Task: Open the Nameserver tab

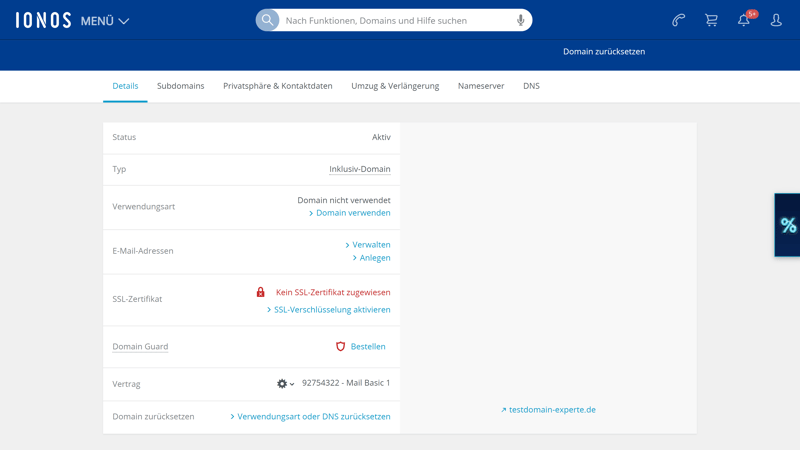Action: click(x=481, y=86)
